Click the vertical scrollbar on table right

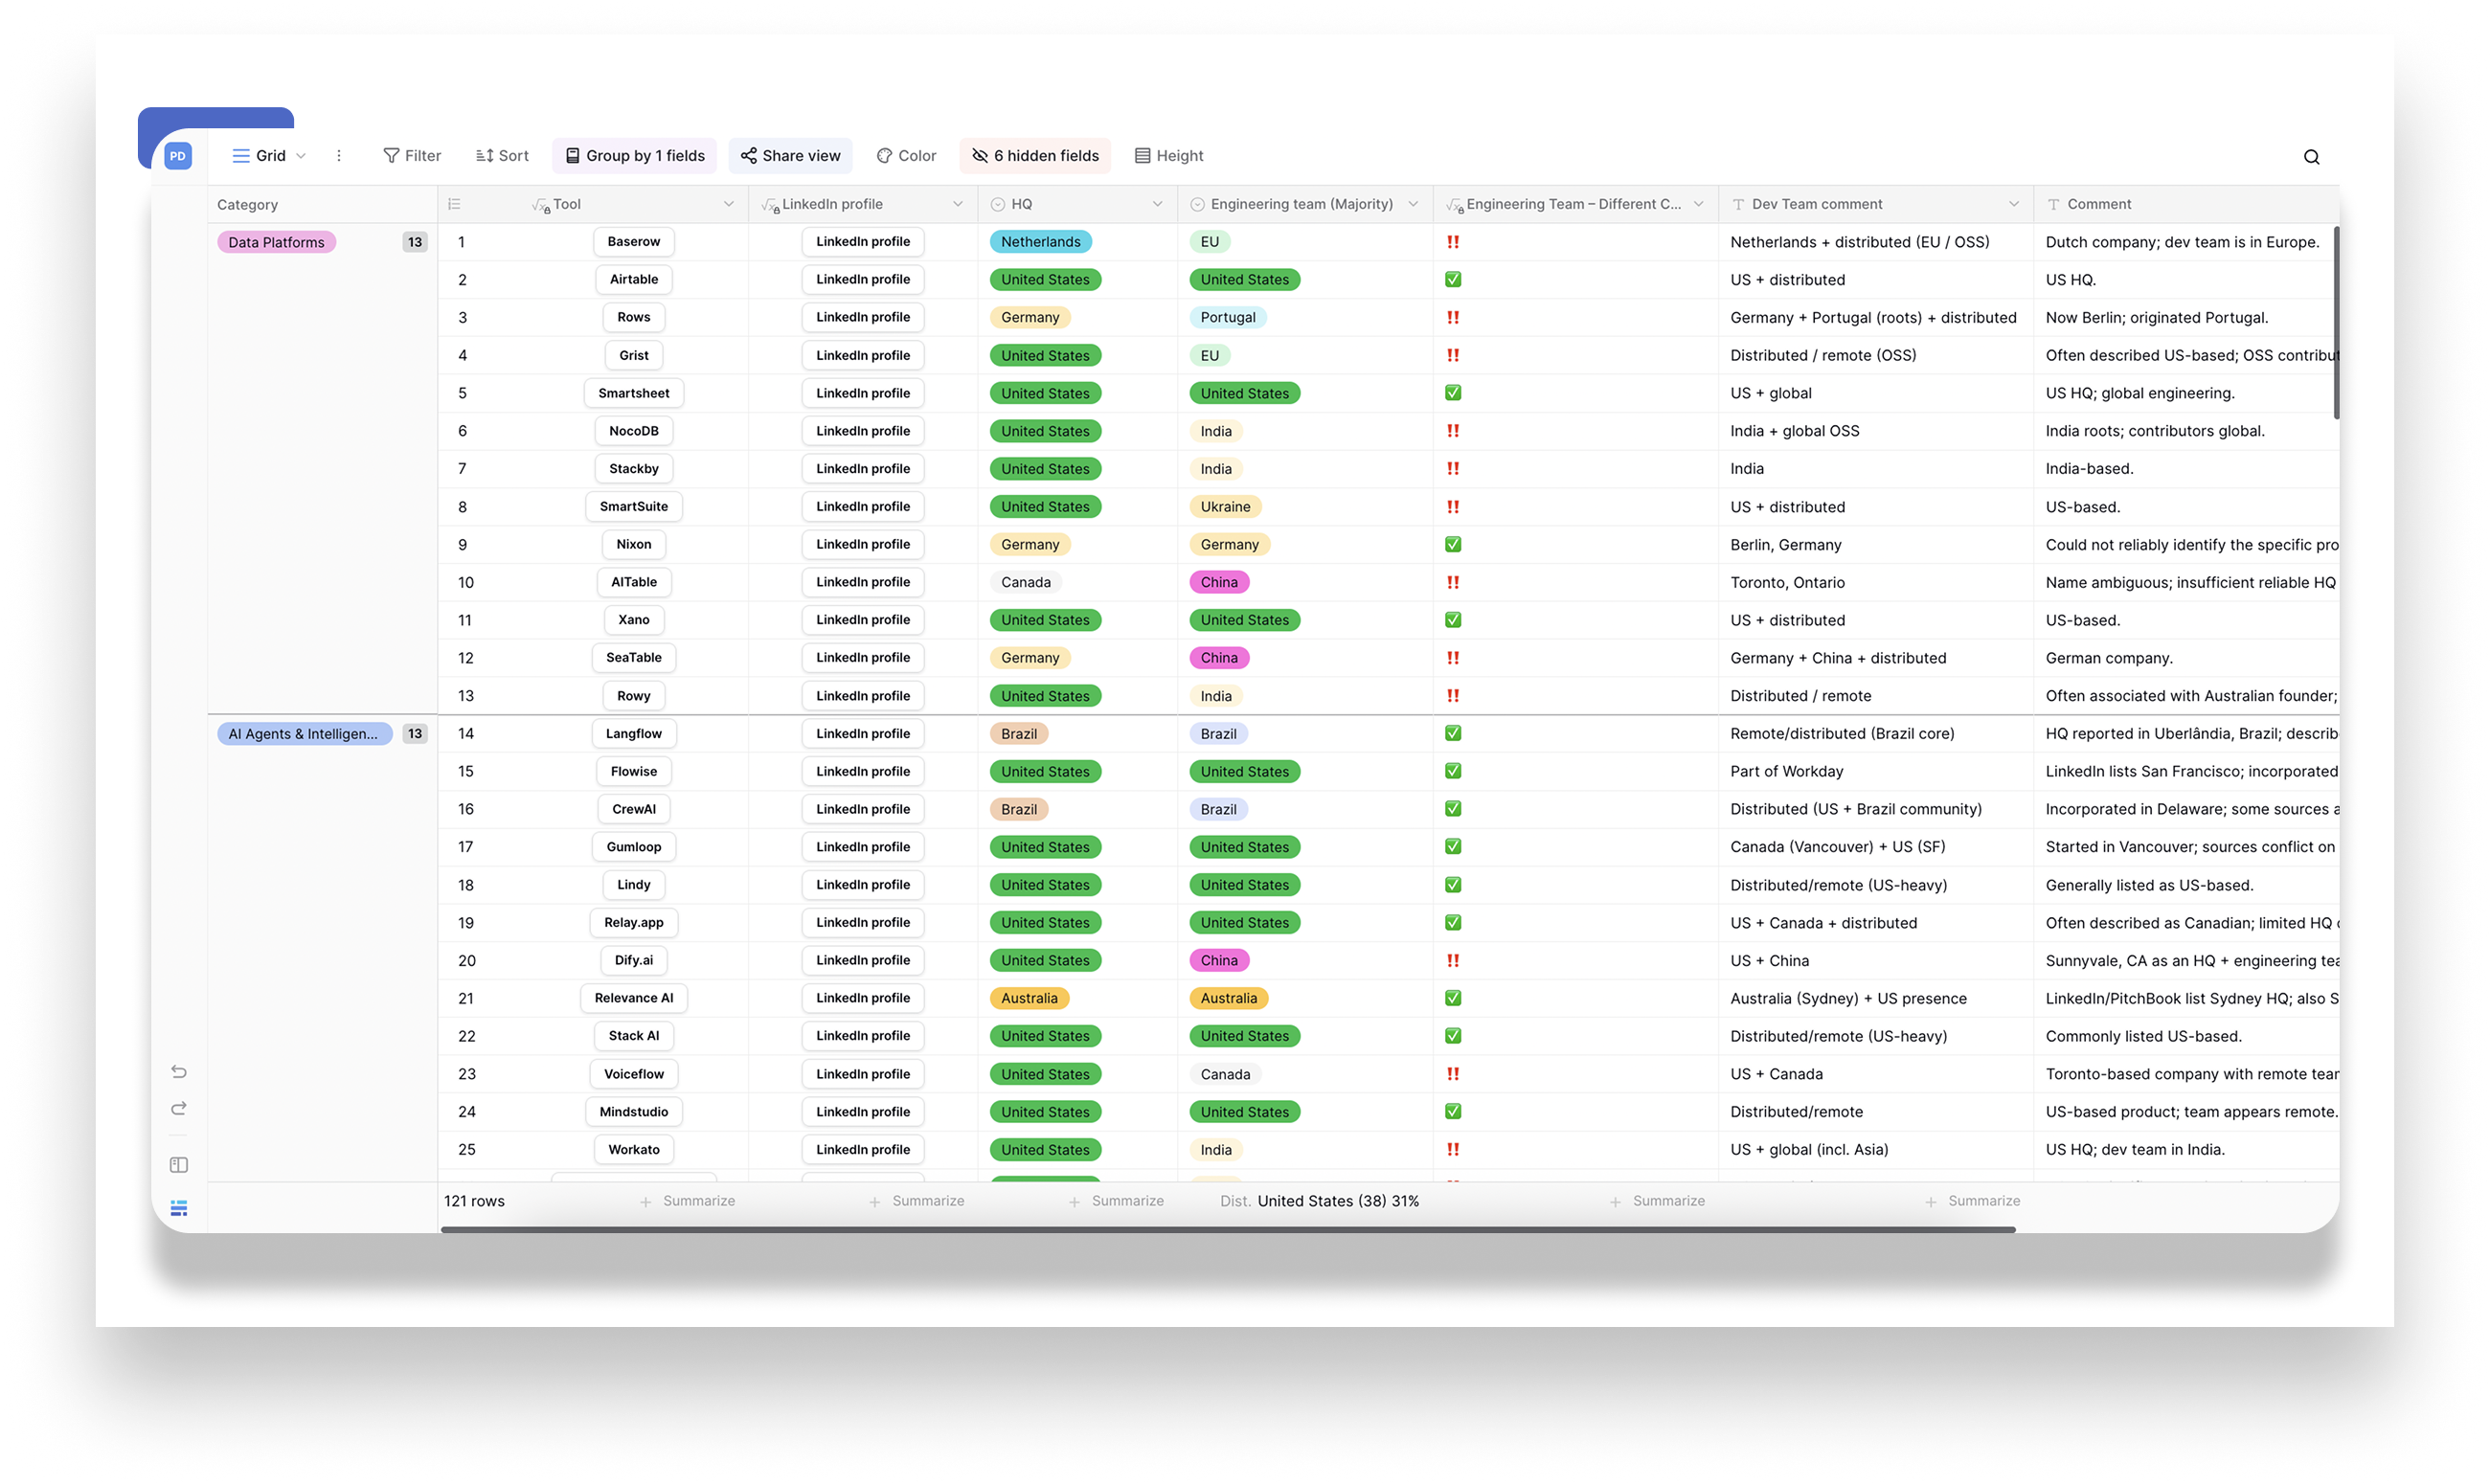[x=2336, y=323]
